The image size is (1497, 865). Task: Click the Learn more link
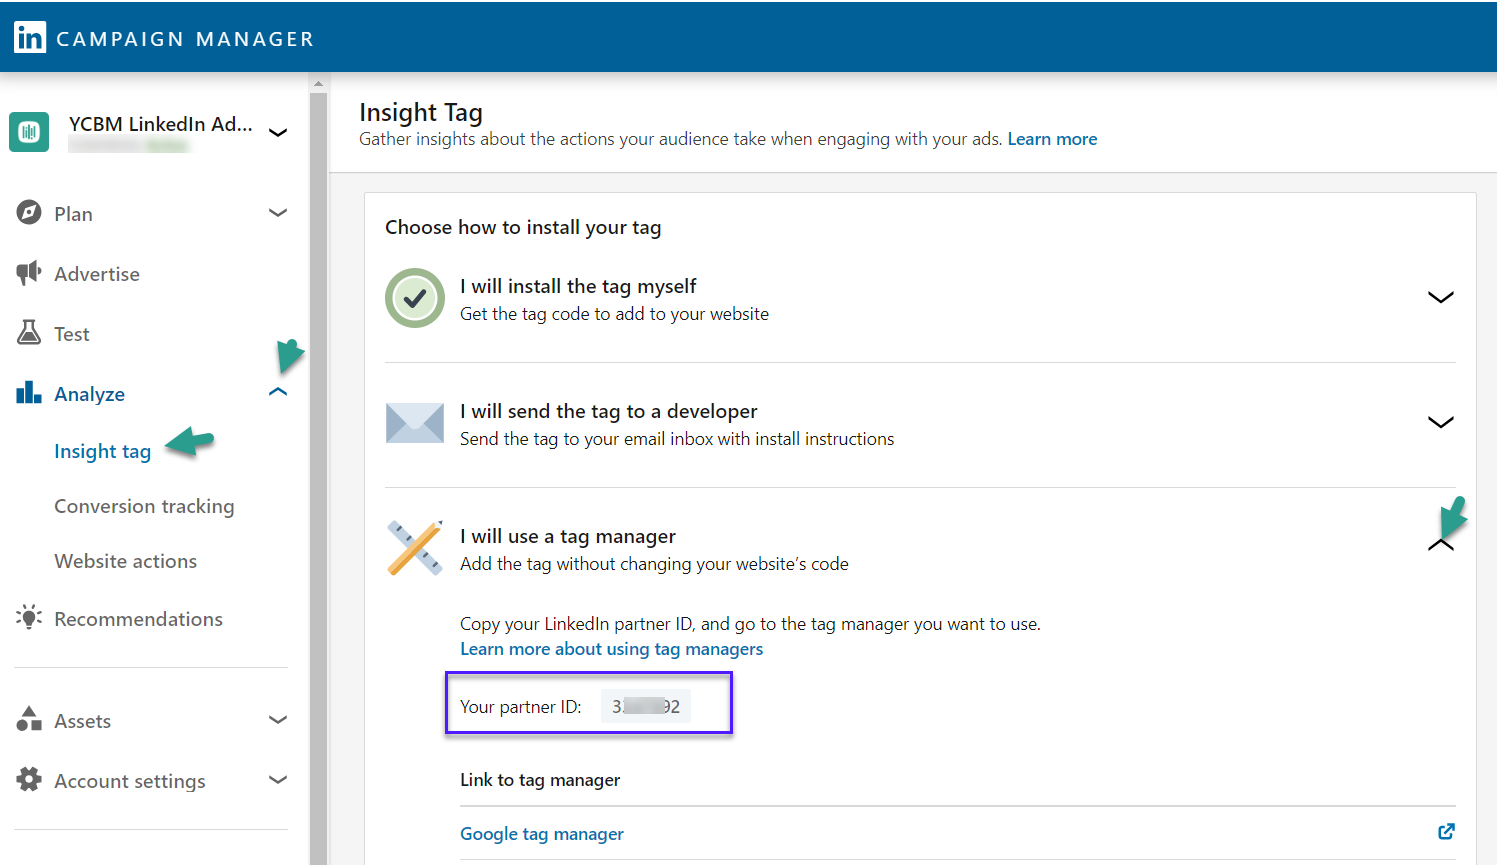(x=1052, y=139)
